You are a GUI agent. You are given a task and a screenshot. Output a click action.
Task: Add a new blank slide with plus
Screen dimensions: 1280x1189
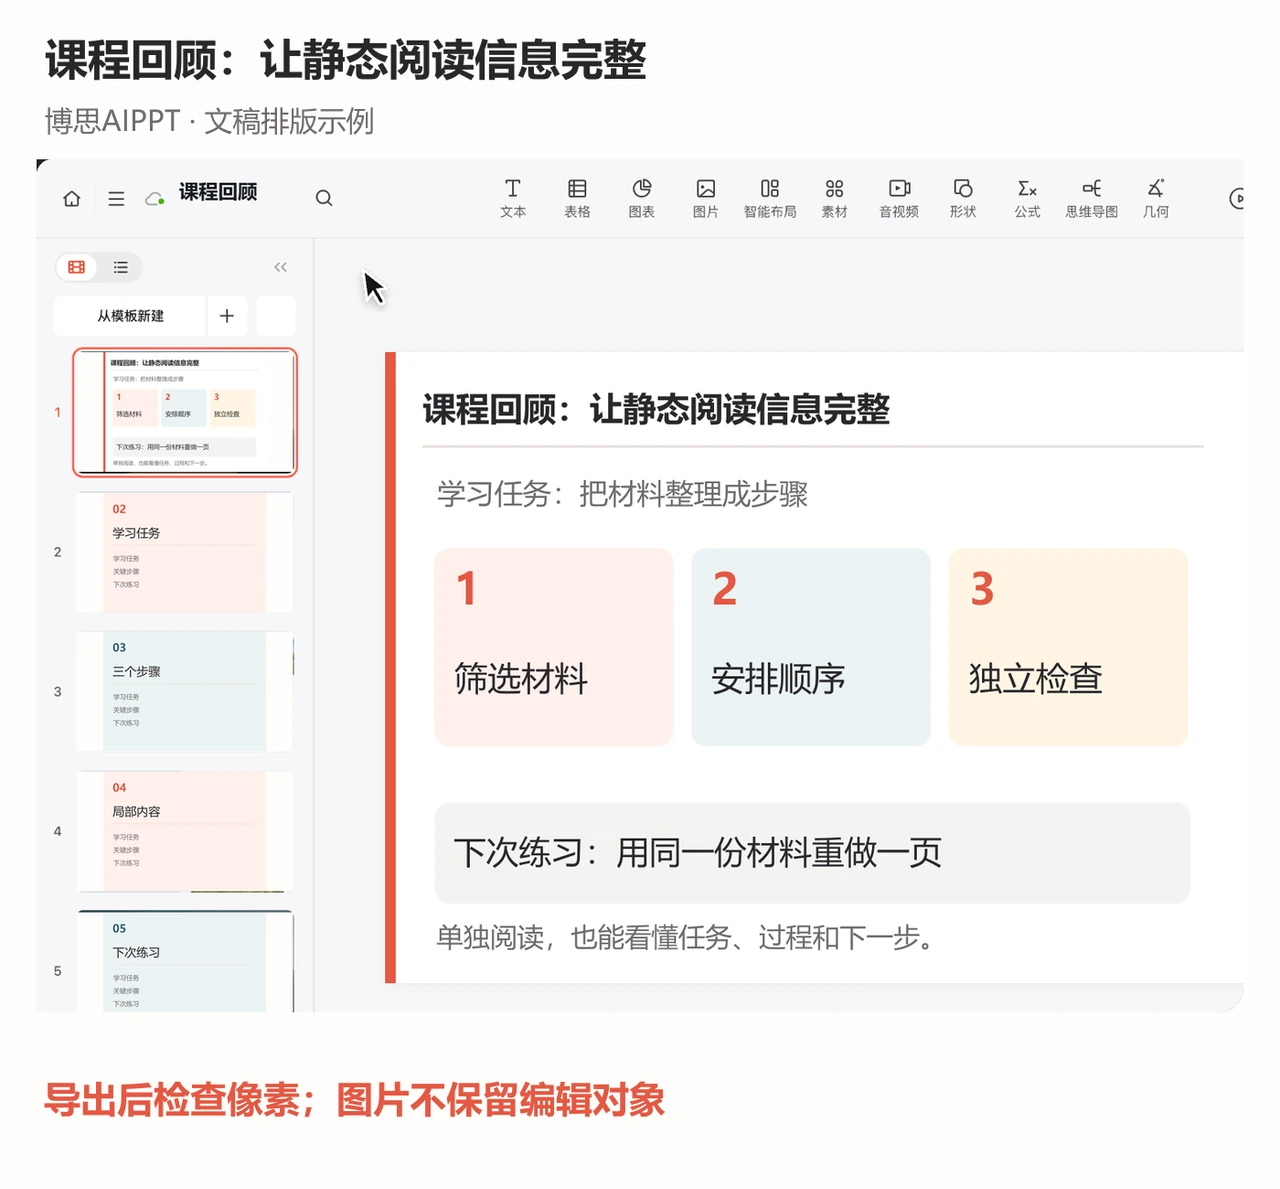(227, 316)
